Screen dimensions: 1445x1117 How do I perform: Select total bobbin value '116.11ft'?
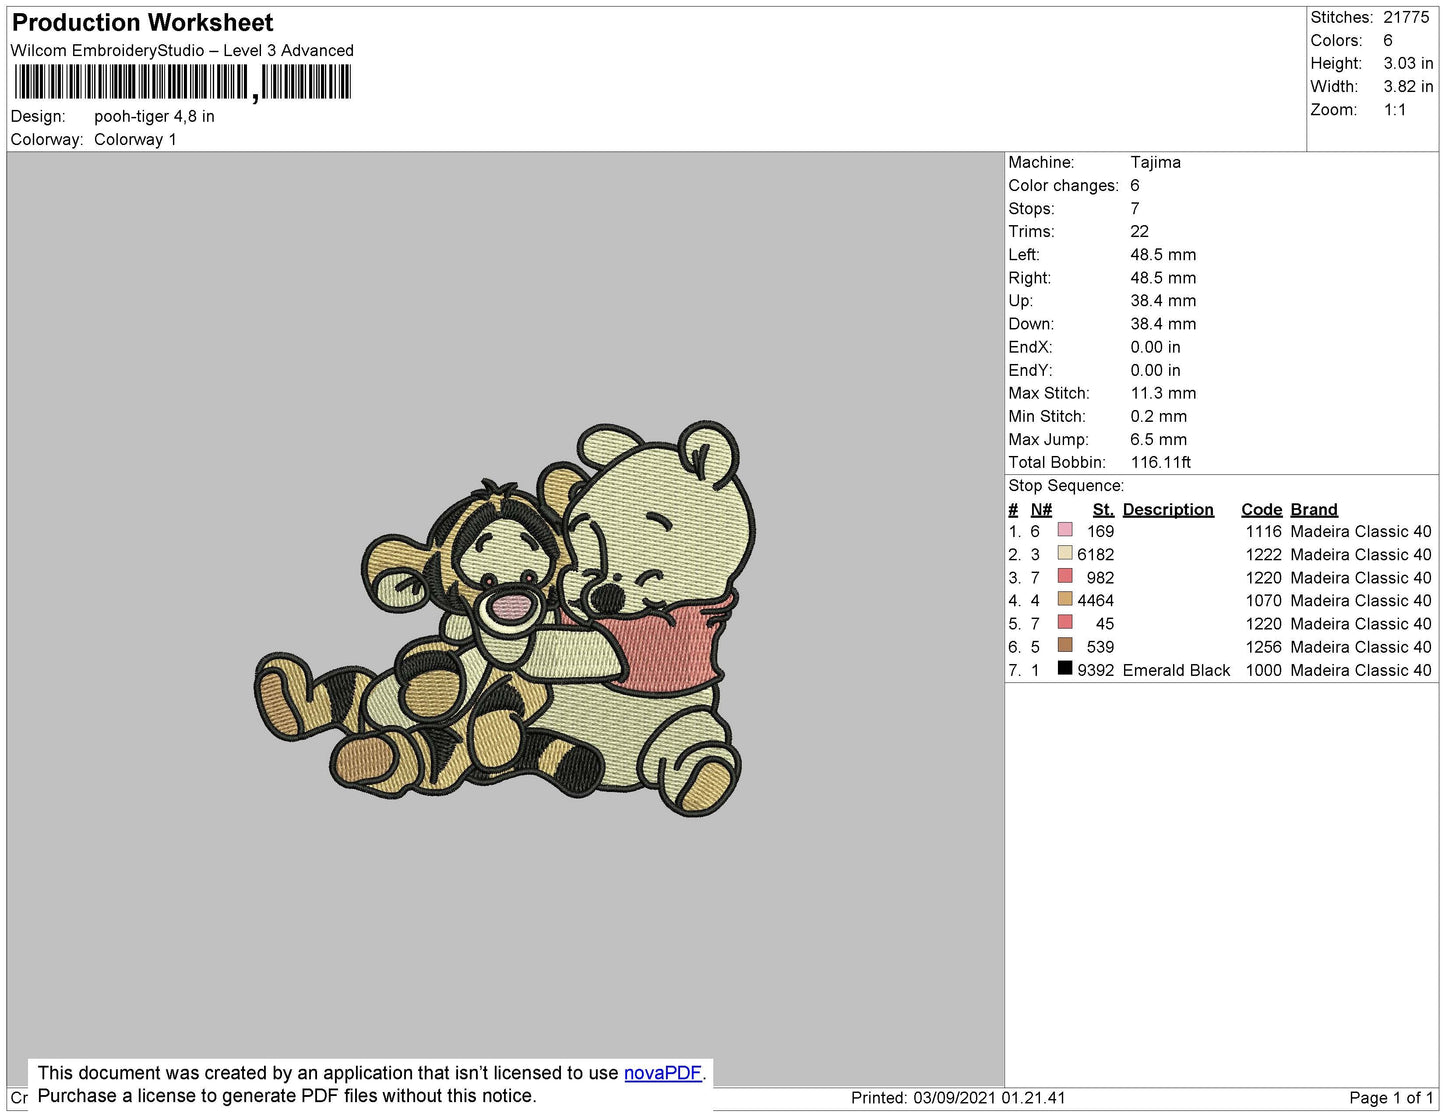click(x=1161, y=462)
